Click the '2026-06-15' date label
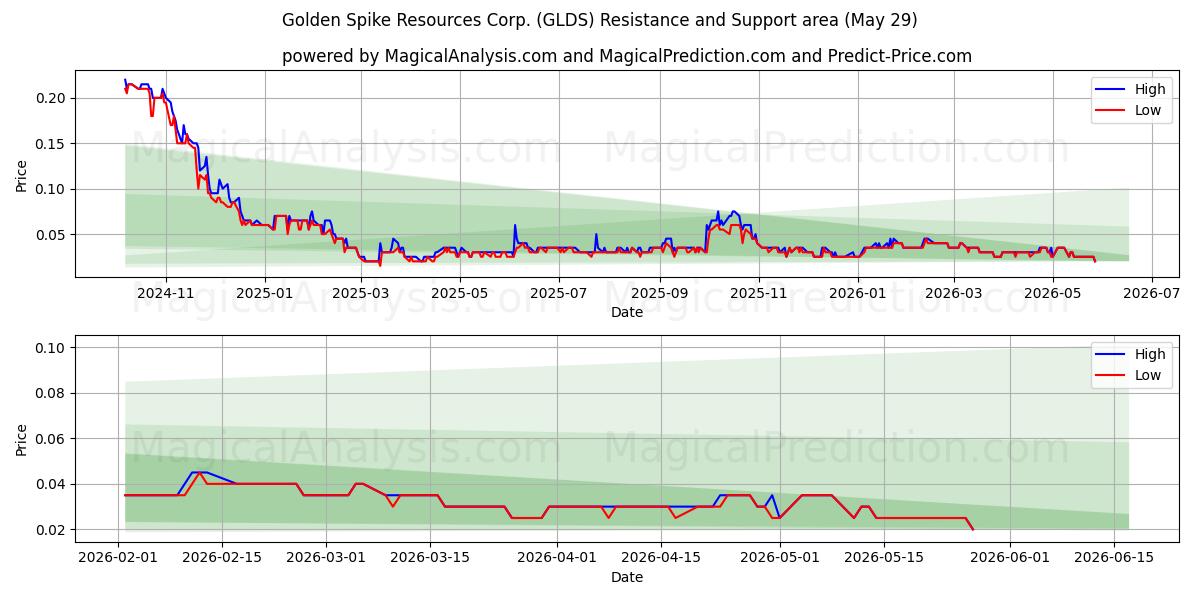The width and height of the screenshot is (1200, 600). [x=1114, y=559]
